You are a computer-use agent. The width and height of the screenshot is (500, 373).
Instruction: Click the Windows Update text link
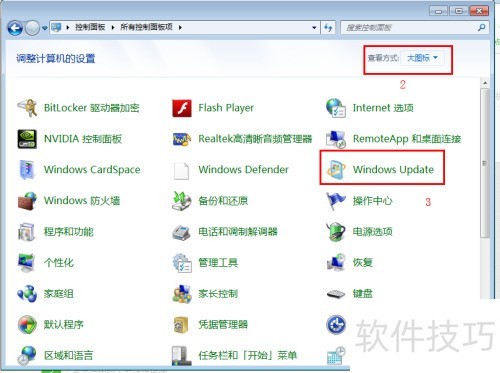393,169
